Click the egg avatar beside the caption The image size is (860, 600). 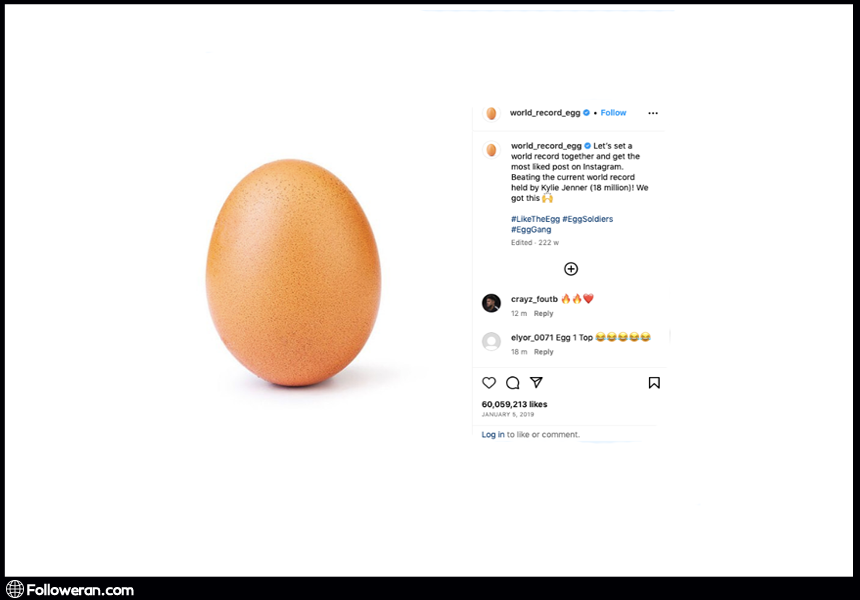[491, 150]
